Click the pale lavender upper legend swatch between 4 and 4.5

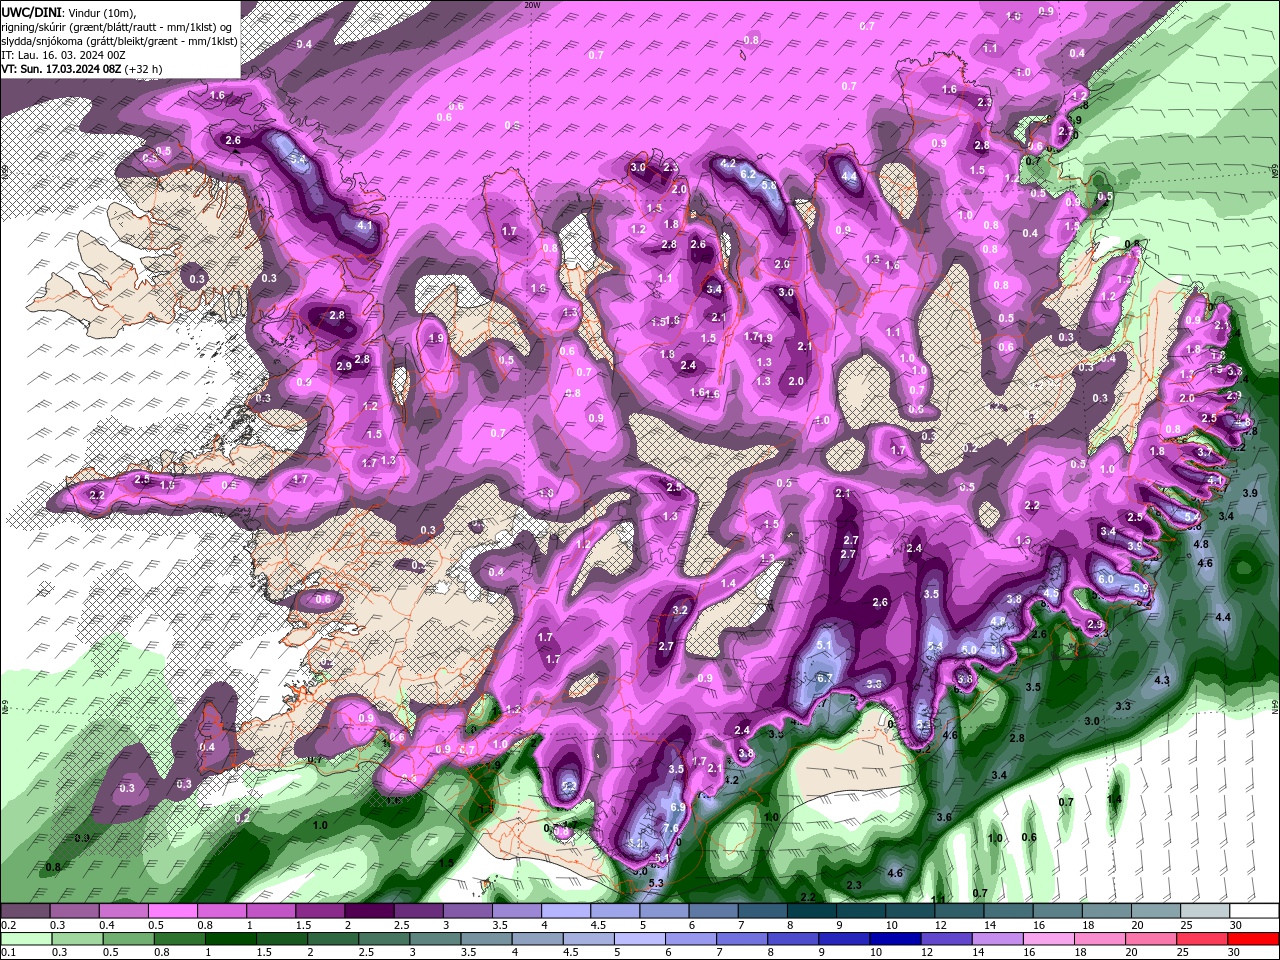[565, 911]
